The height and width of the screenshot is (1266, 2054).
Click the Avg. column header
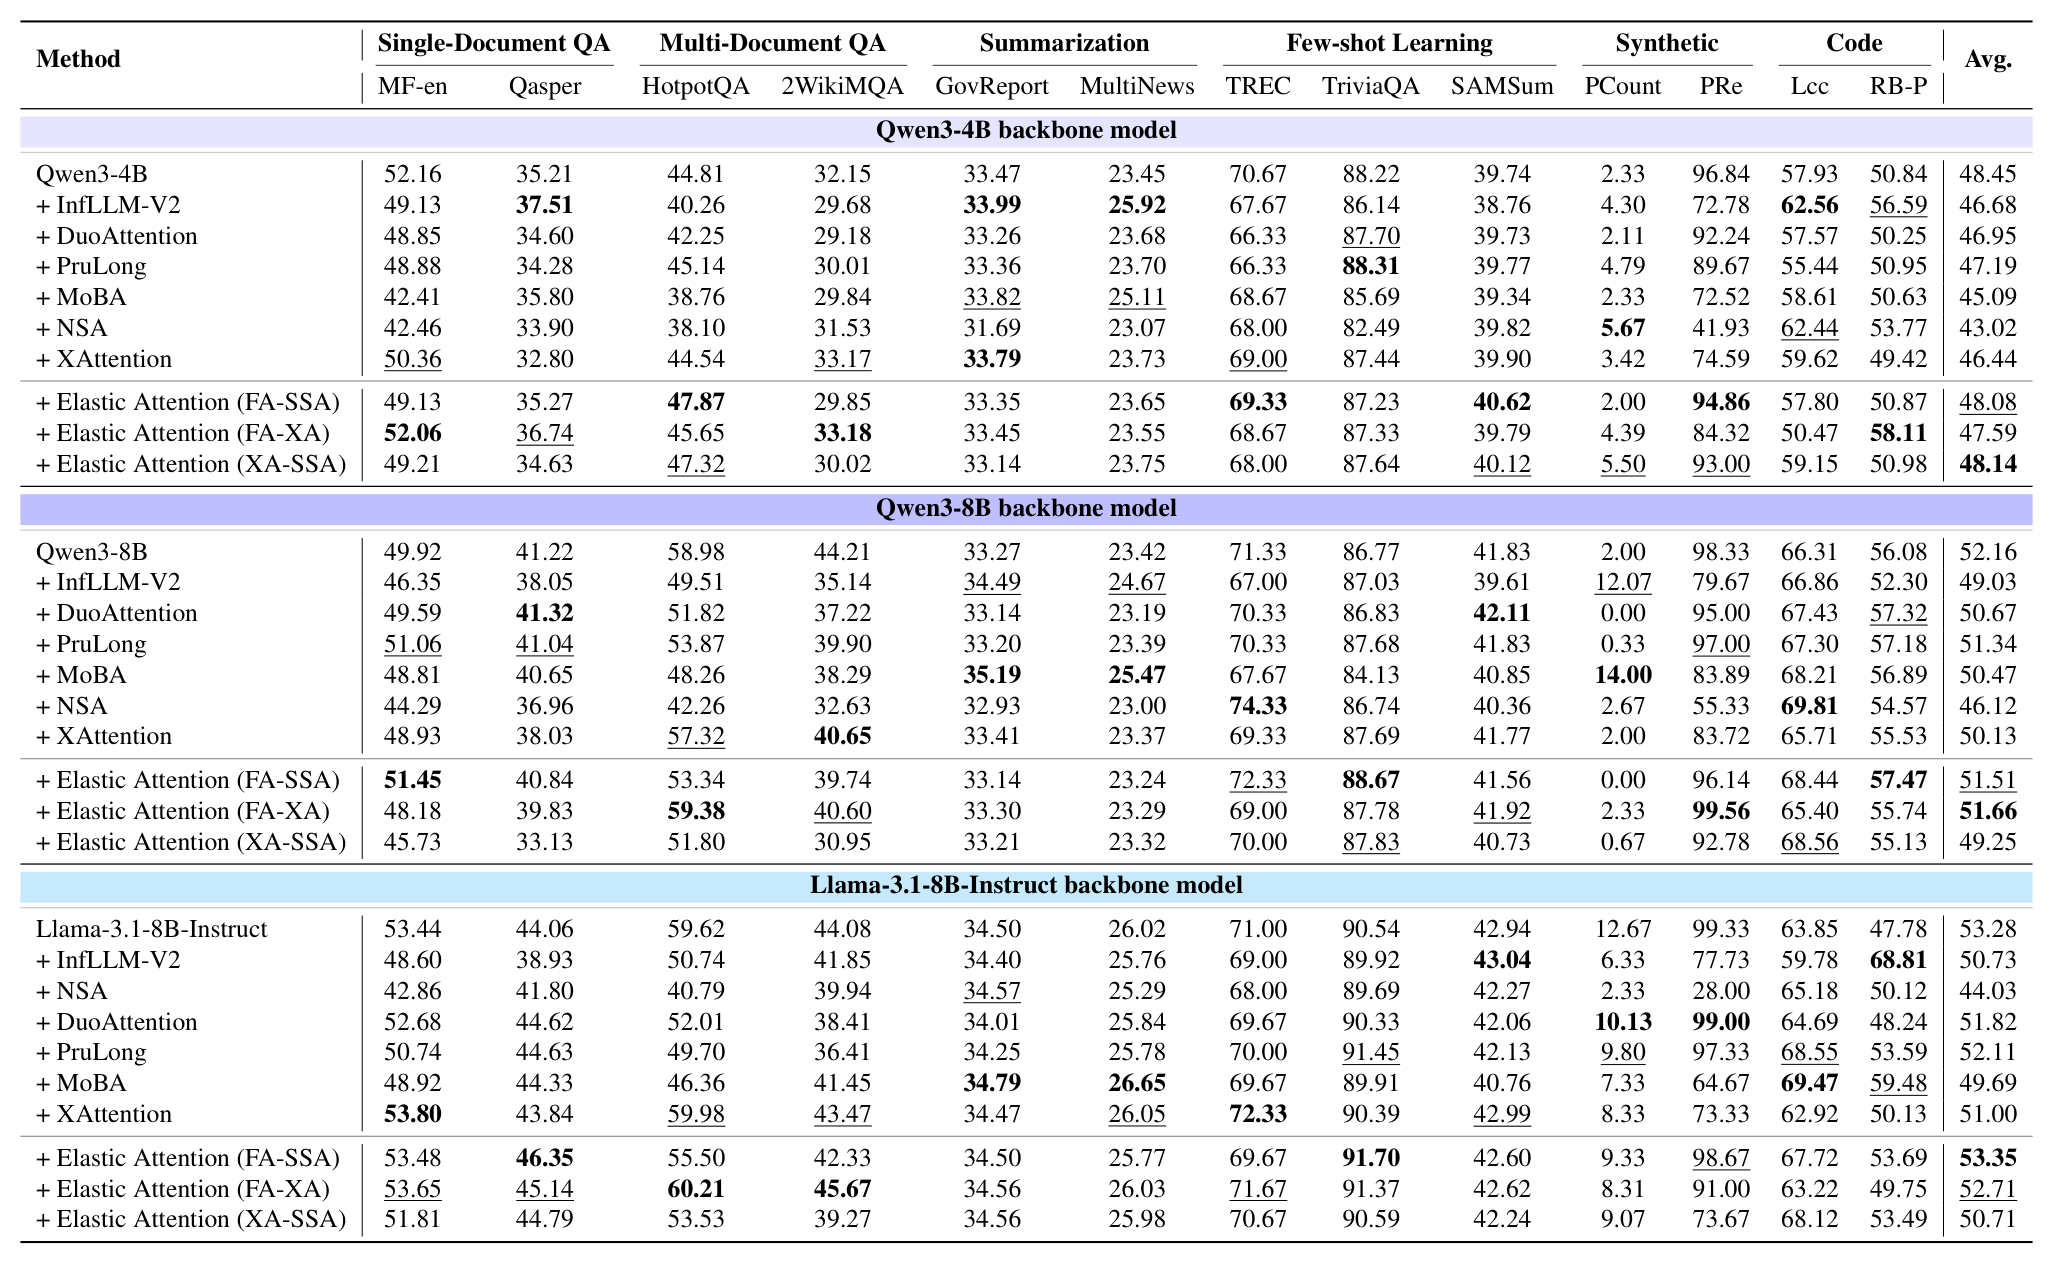pos(1988,60)
